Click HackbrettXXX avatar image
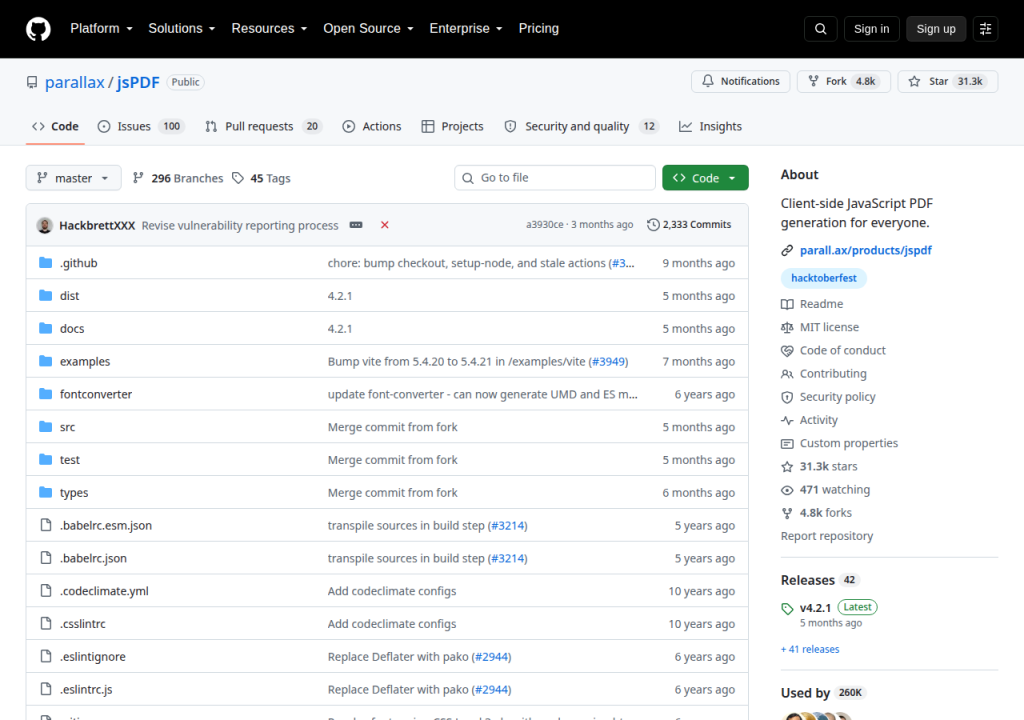This screenshot has width=1024, height=720. pos(44,225)
